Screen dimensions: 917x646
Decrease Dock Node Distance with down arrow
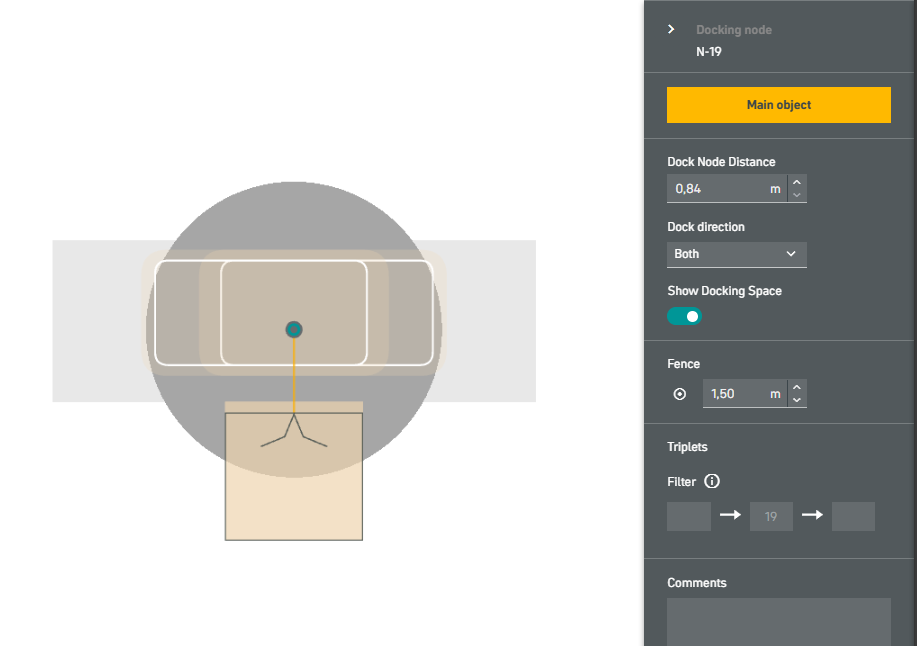click(797, 195)
